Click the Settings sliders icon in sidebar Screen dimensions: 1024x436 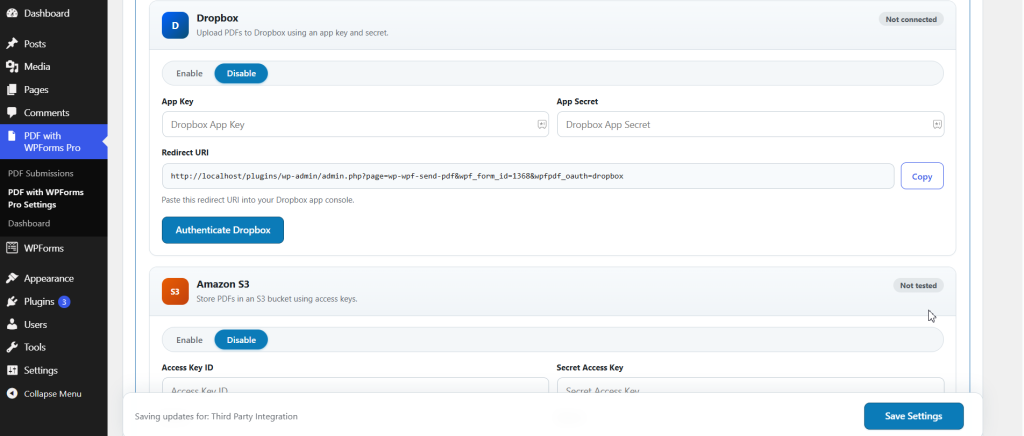(12, 370)
